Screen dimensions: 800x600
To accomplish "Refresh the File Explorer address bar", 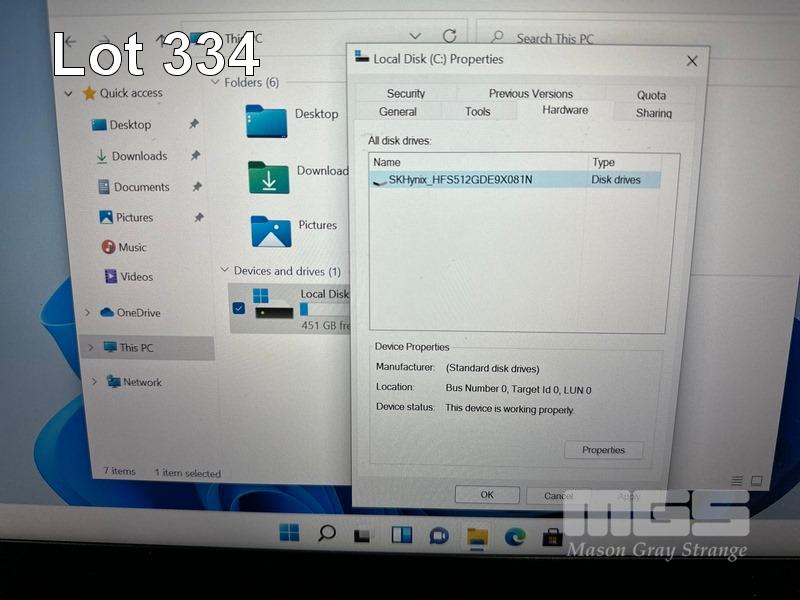I will click(x=449, y=36).
